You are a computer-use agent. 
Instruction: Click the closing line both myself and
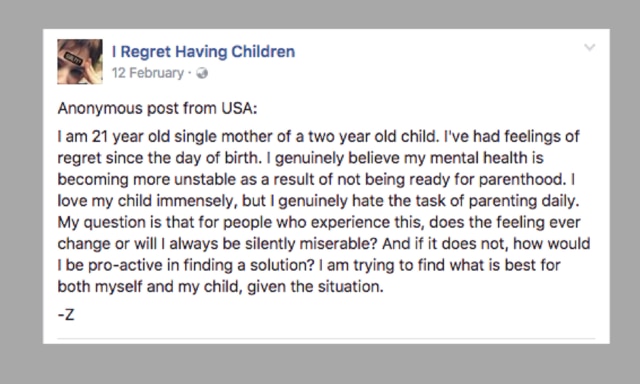(220, 286)
